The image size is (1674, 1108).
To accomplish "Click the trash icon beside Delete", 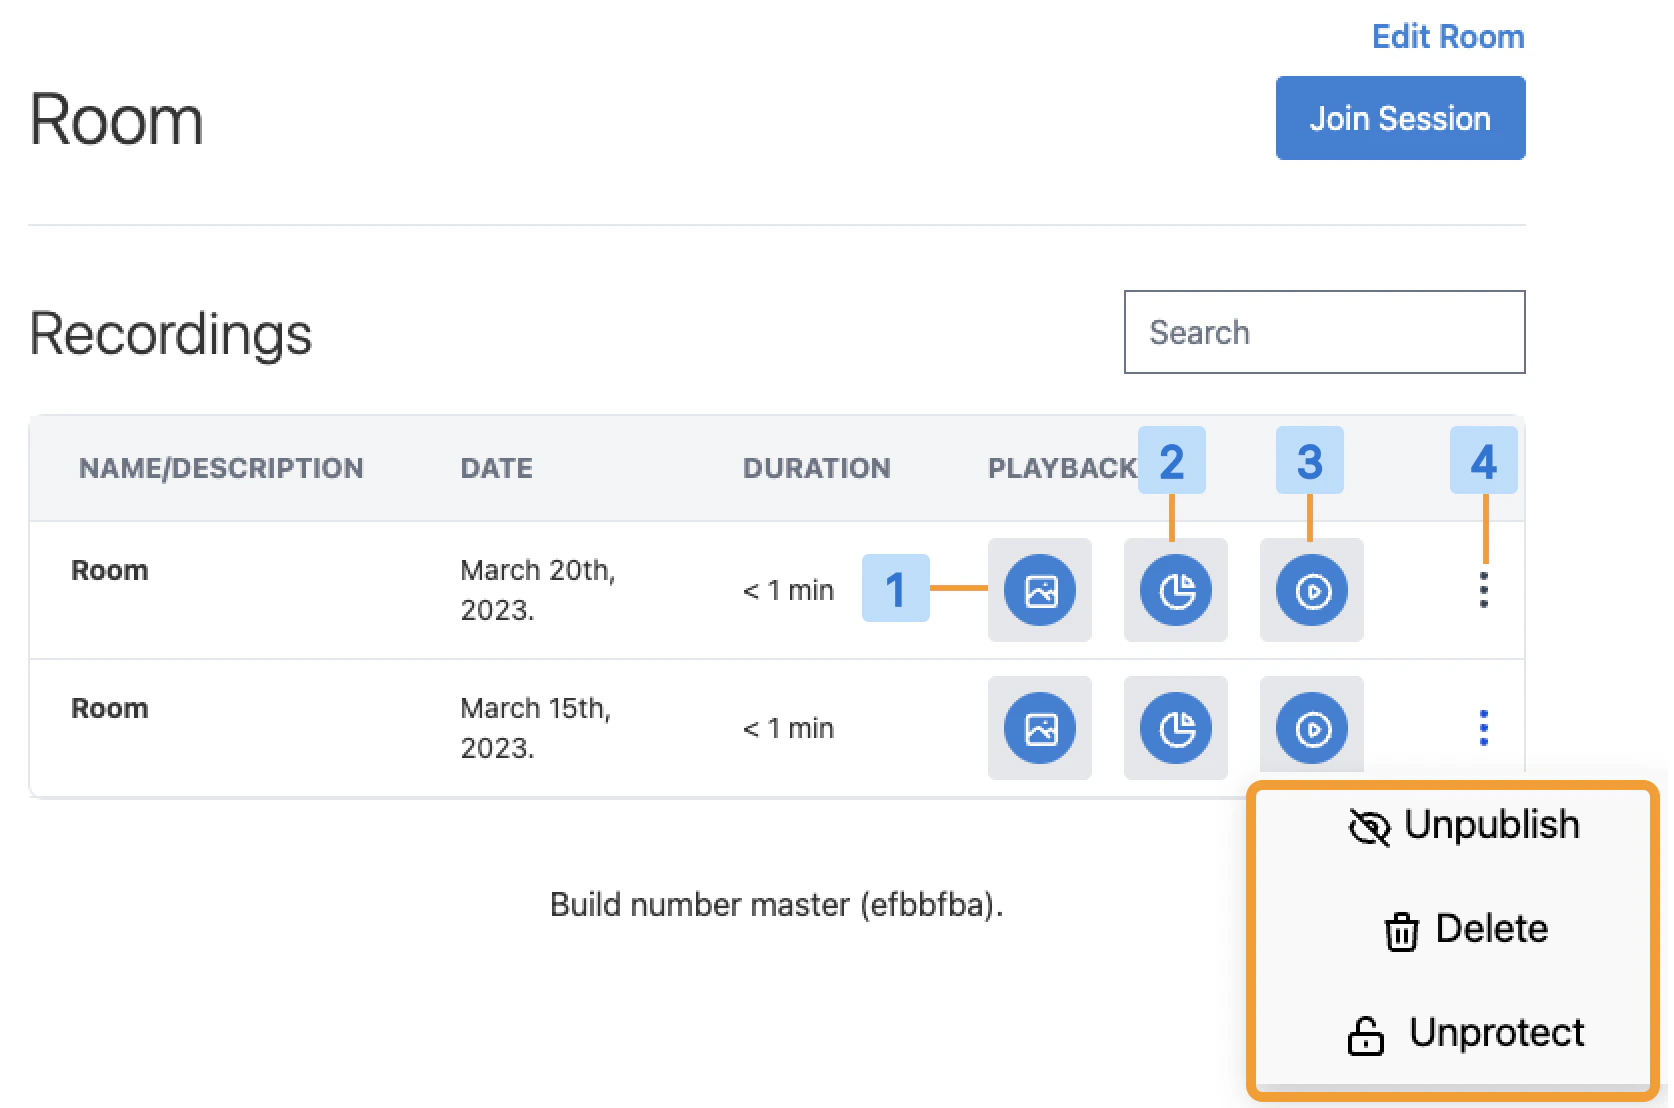I will coord(1400,930).
